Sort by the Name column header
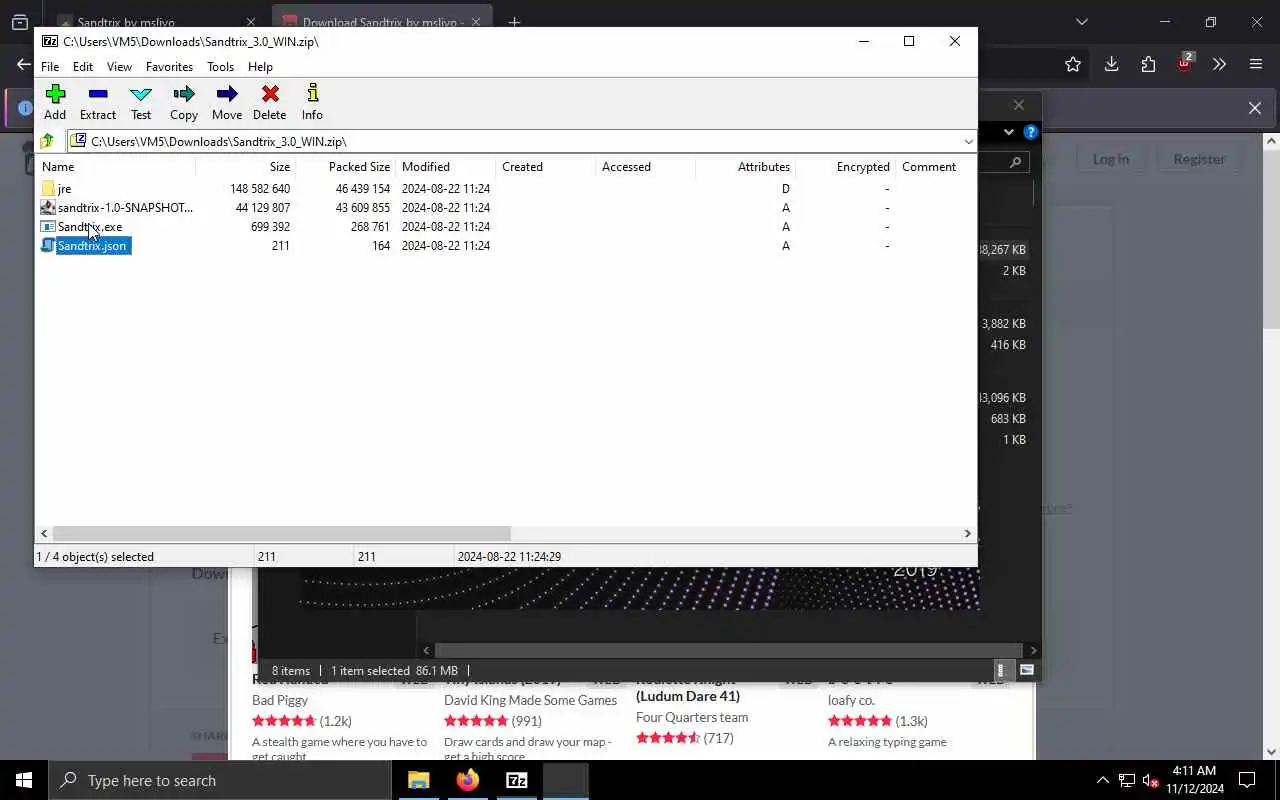 point(116,167)
